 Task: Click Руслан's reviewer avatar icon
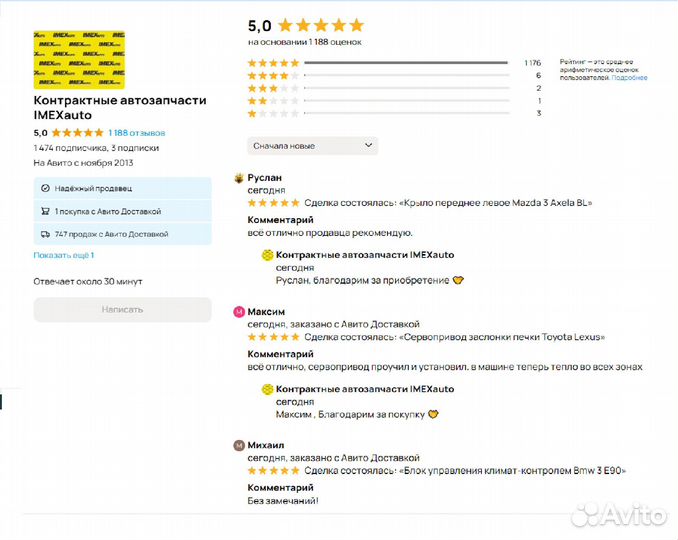pos(239,178)
